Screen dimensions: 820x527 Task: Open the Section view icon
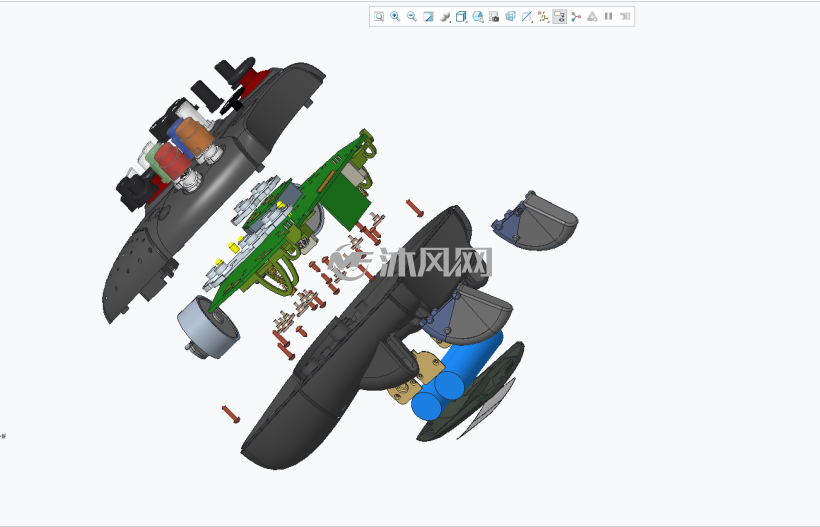[527, 17]
